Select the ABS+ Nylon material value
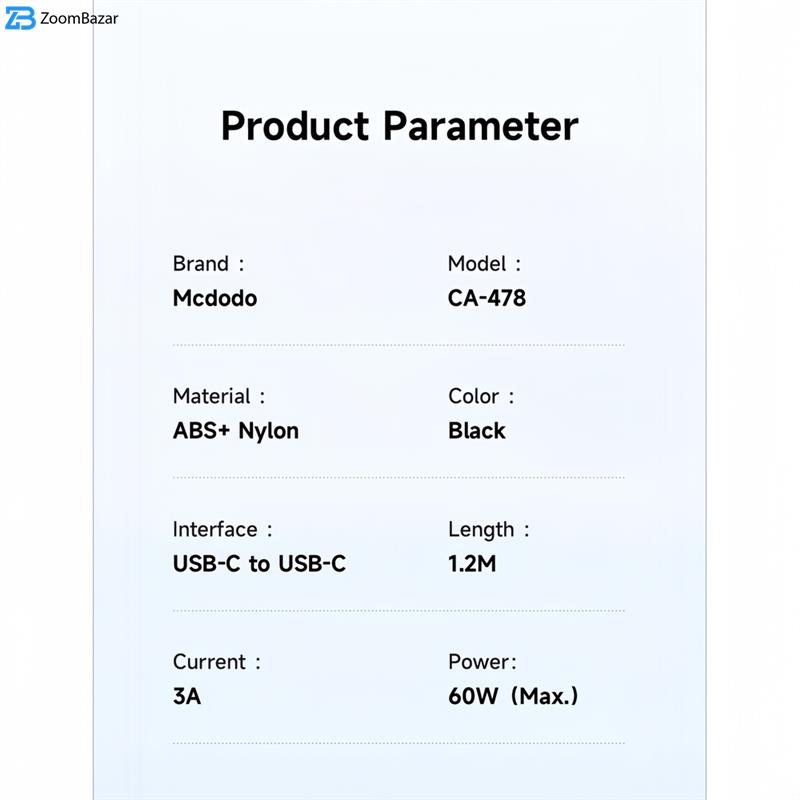The height and width of the screenshot is (800, 800). (235, 431)
